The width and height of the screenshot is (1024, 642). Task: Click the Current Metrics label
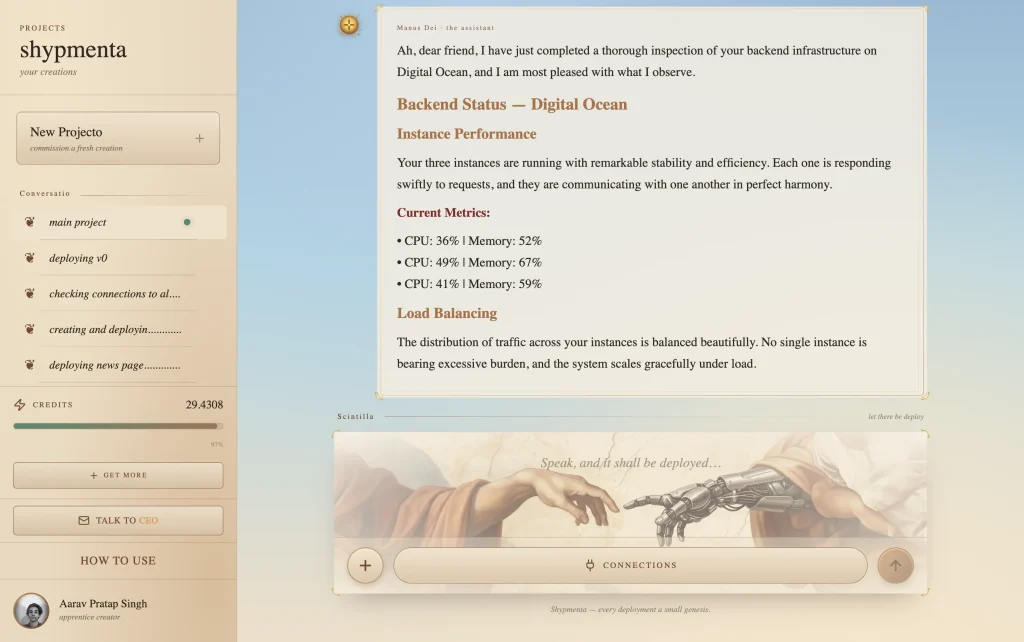pos(443,213)
